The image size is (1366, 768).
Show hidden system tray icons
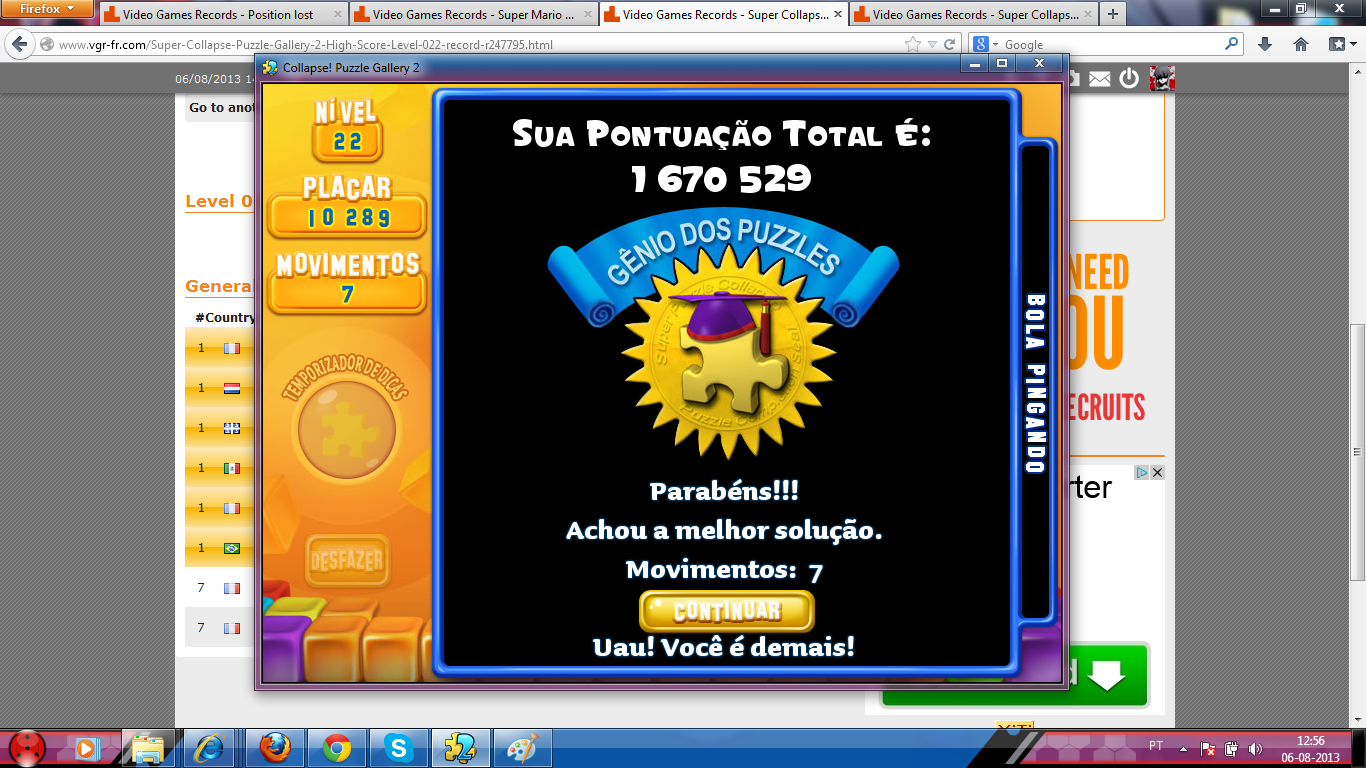(x=1184, y=748)
